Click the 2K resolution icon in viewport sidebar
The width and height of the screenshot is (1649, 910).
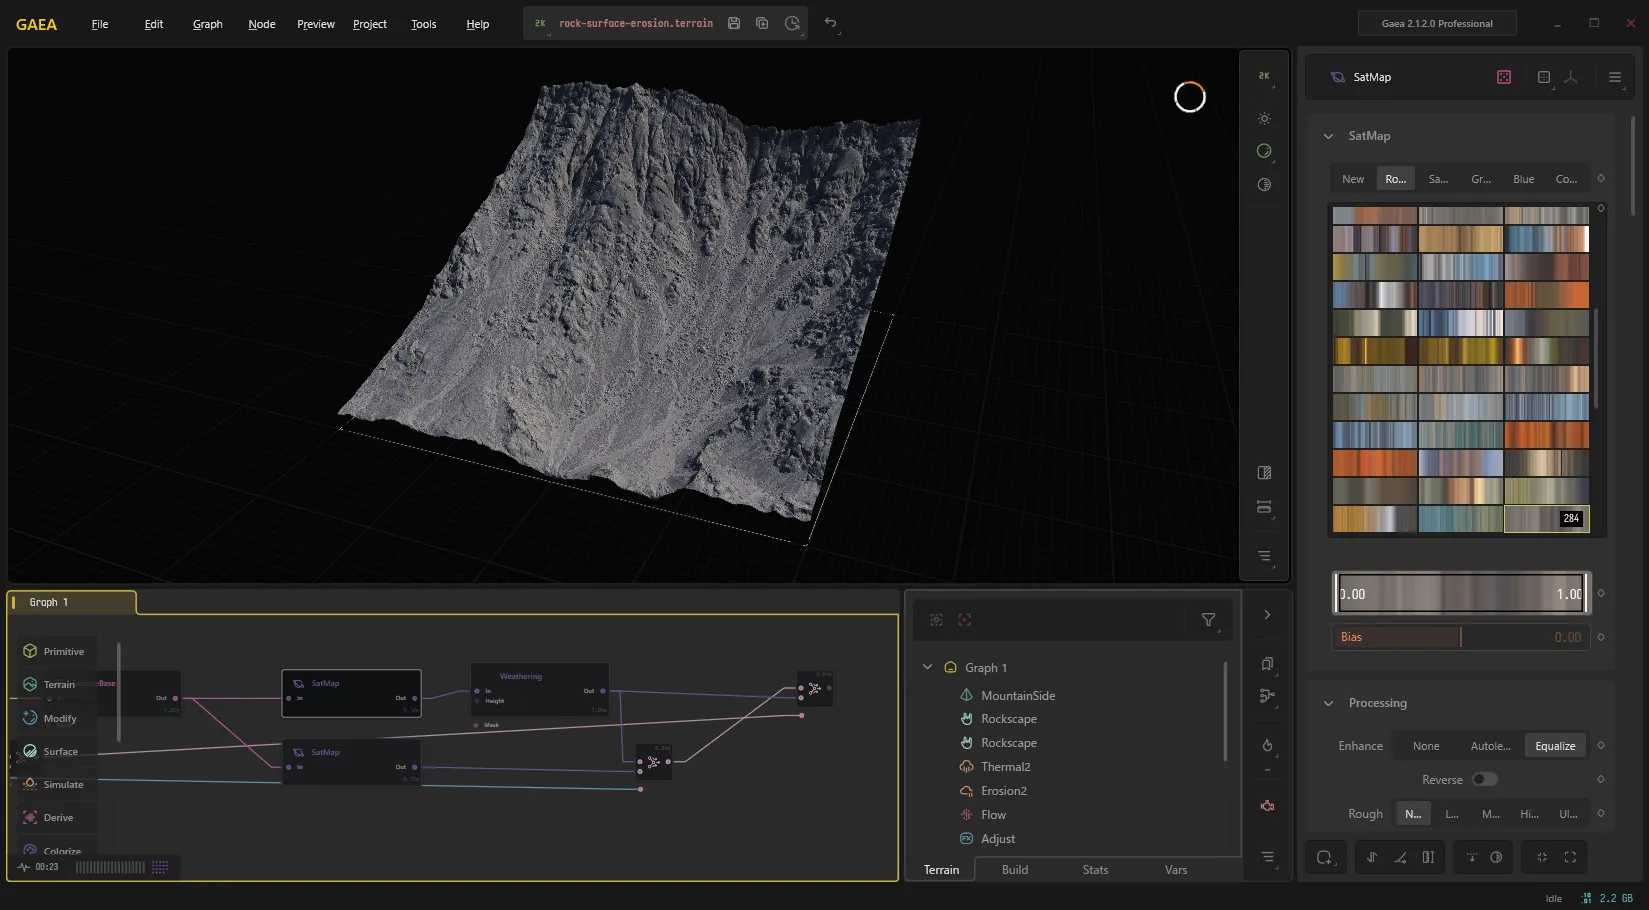click(1264, 76)
